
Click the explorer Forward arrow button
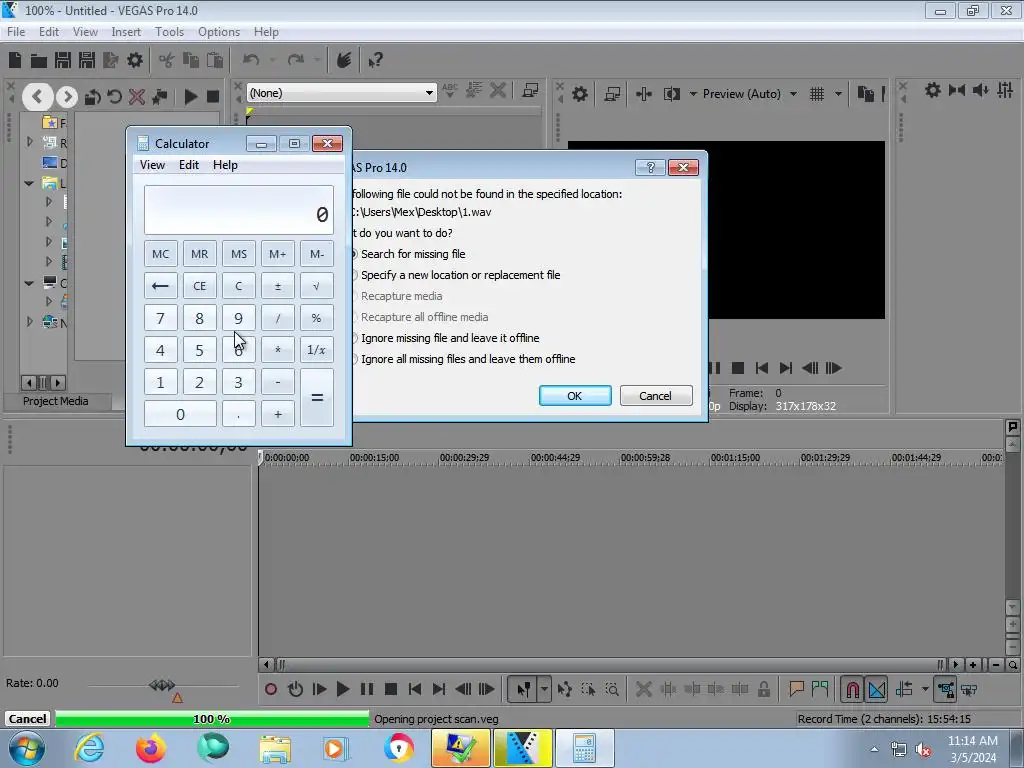point(67,97)
